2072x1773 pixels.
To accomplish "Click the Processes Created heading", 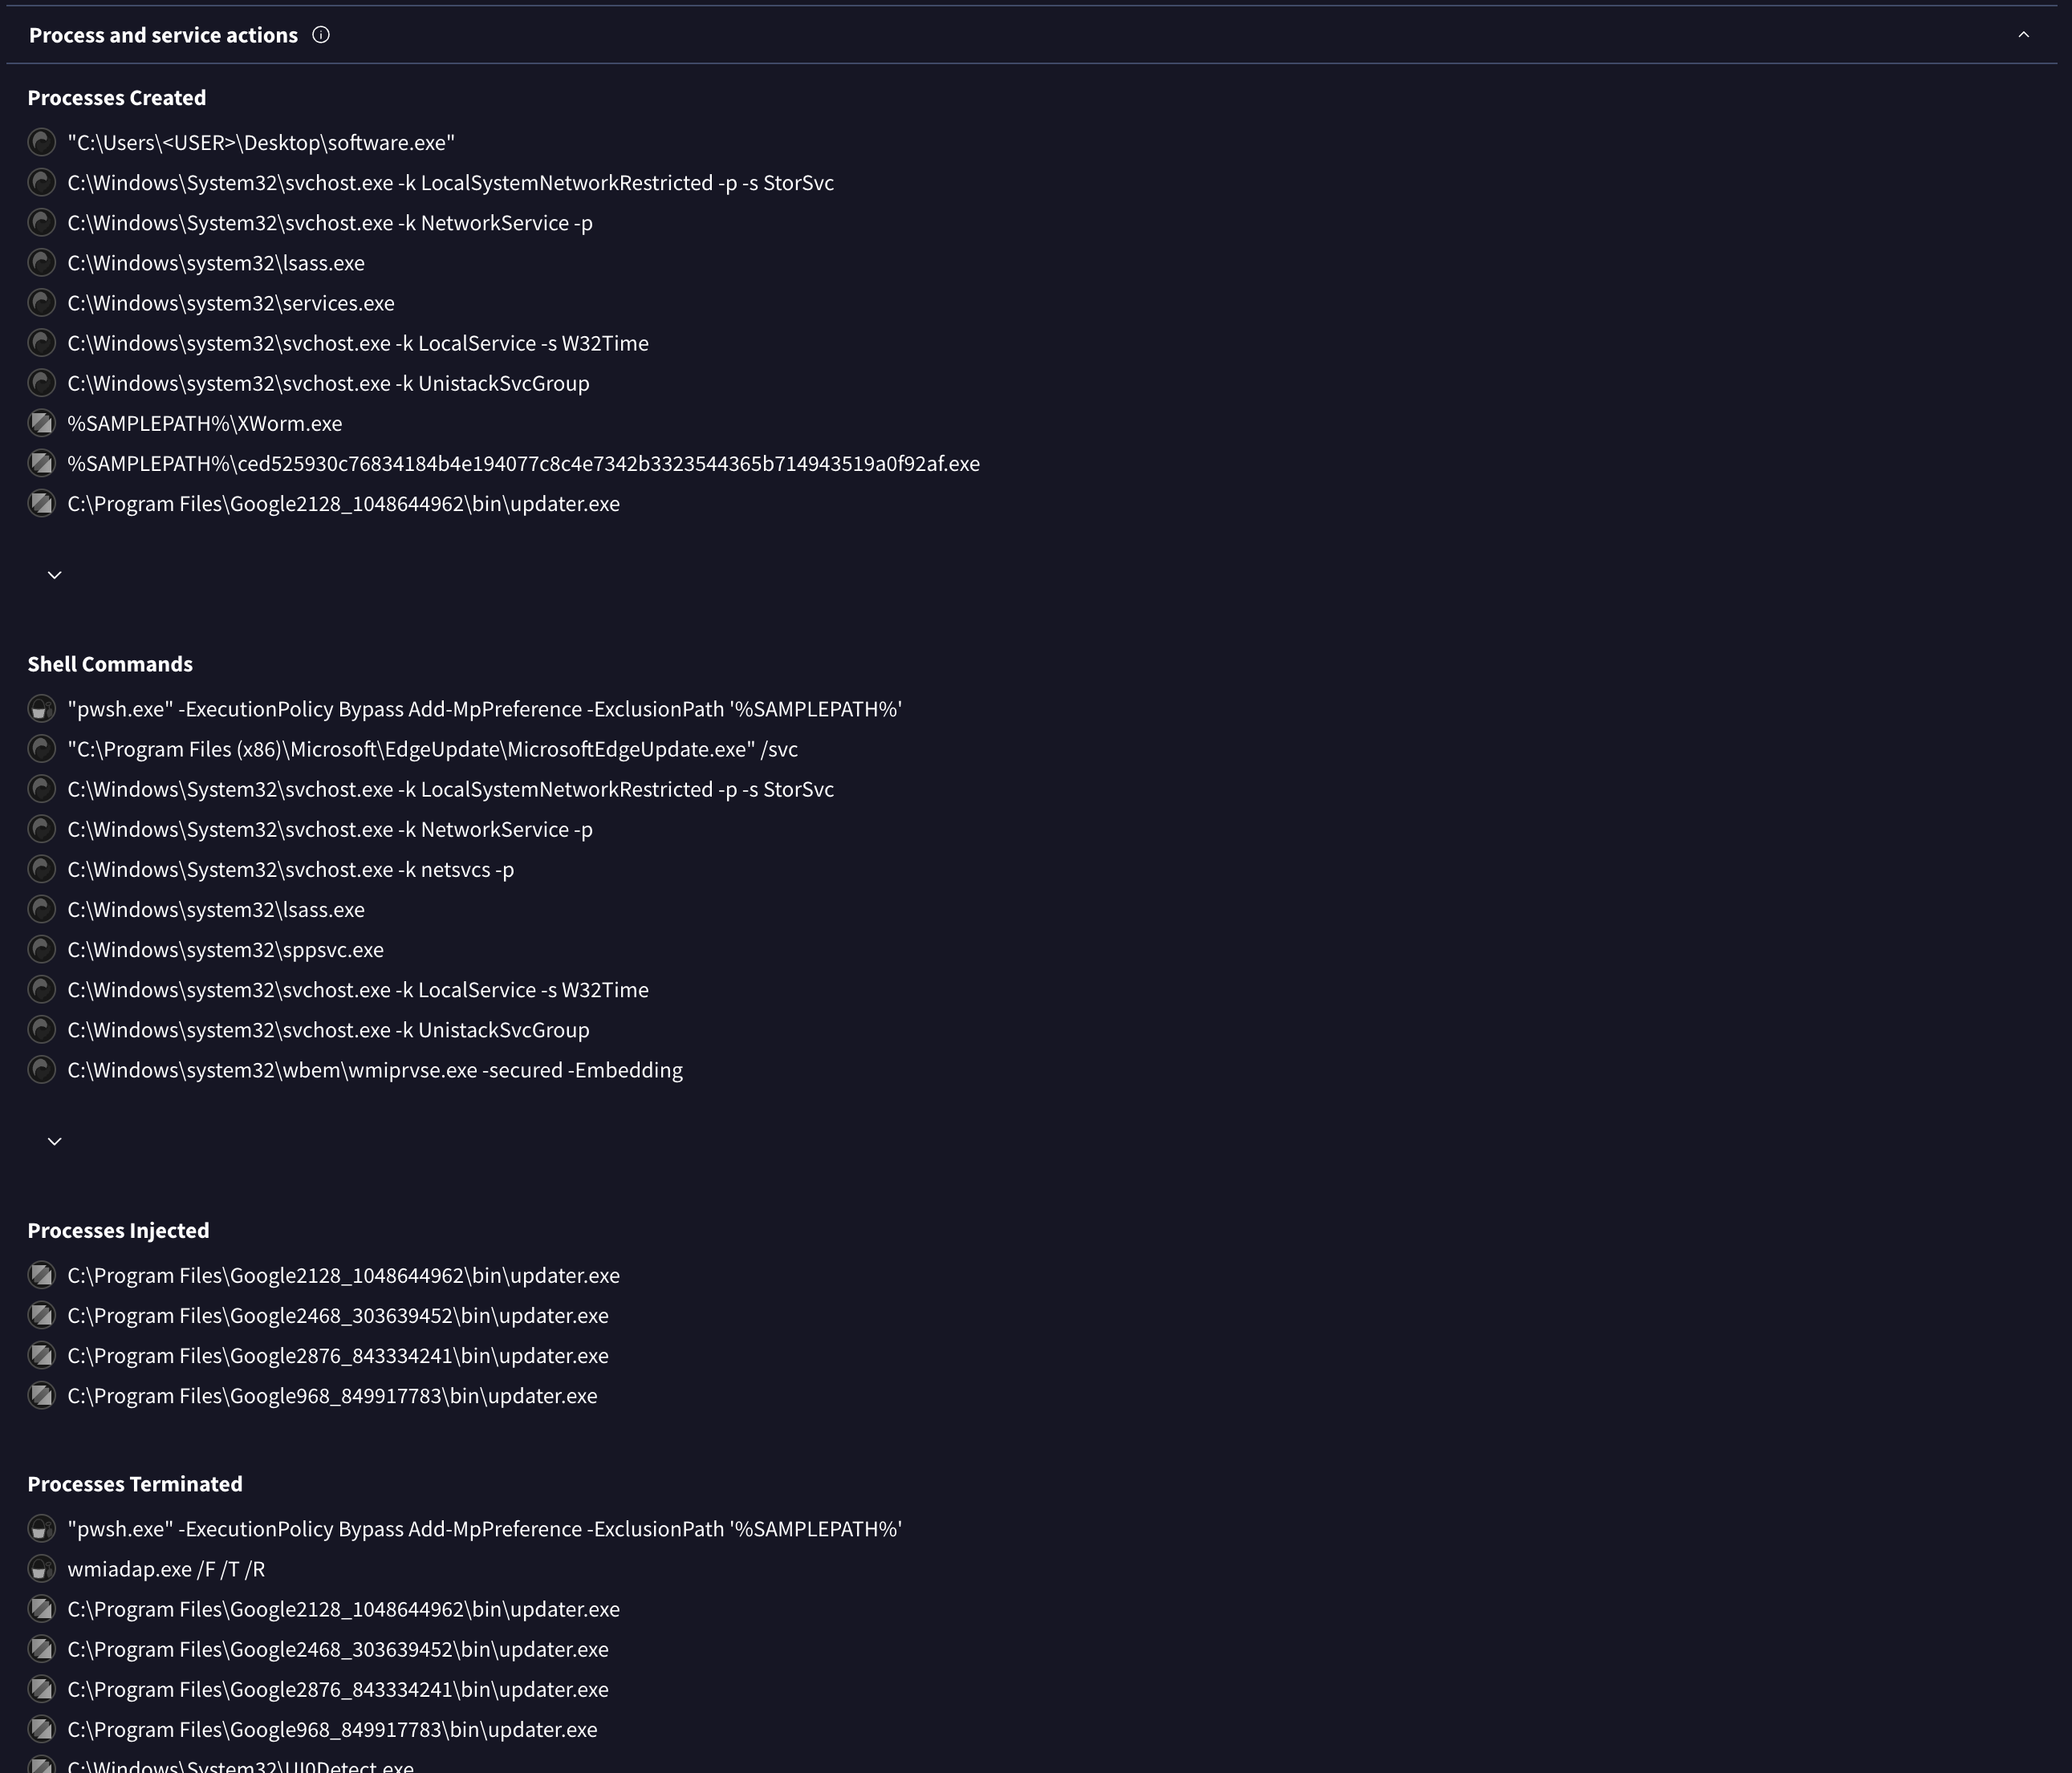I will point(117,98).
